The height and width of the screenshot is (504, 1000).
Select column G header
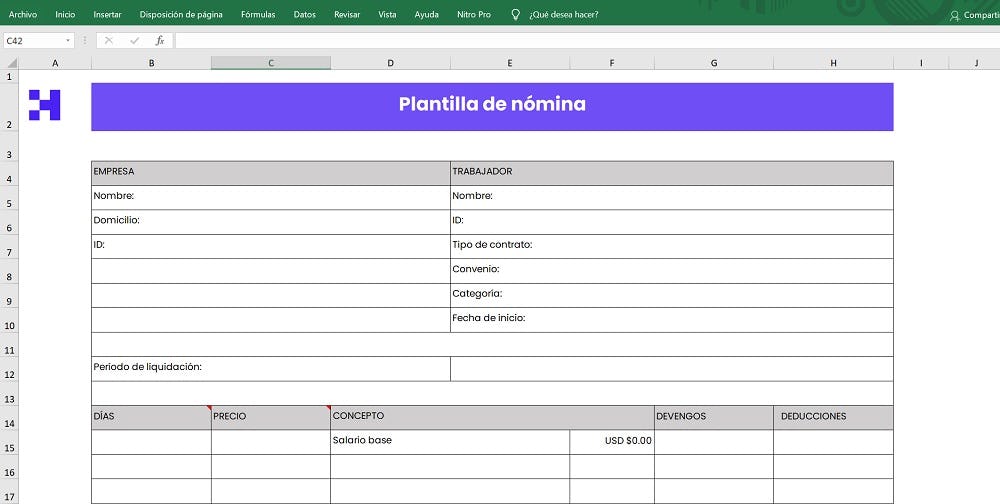714,63
